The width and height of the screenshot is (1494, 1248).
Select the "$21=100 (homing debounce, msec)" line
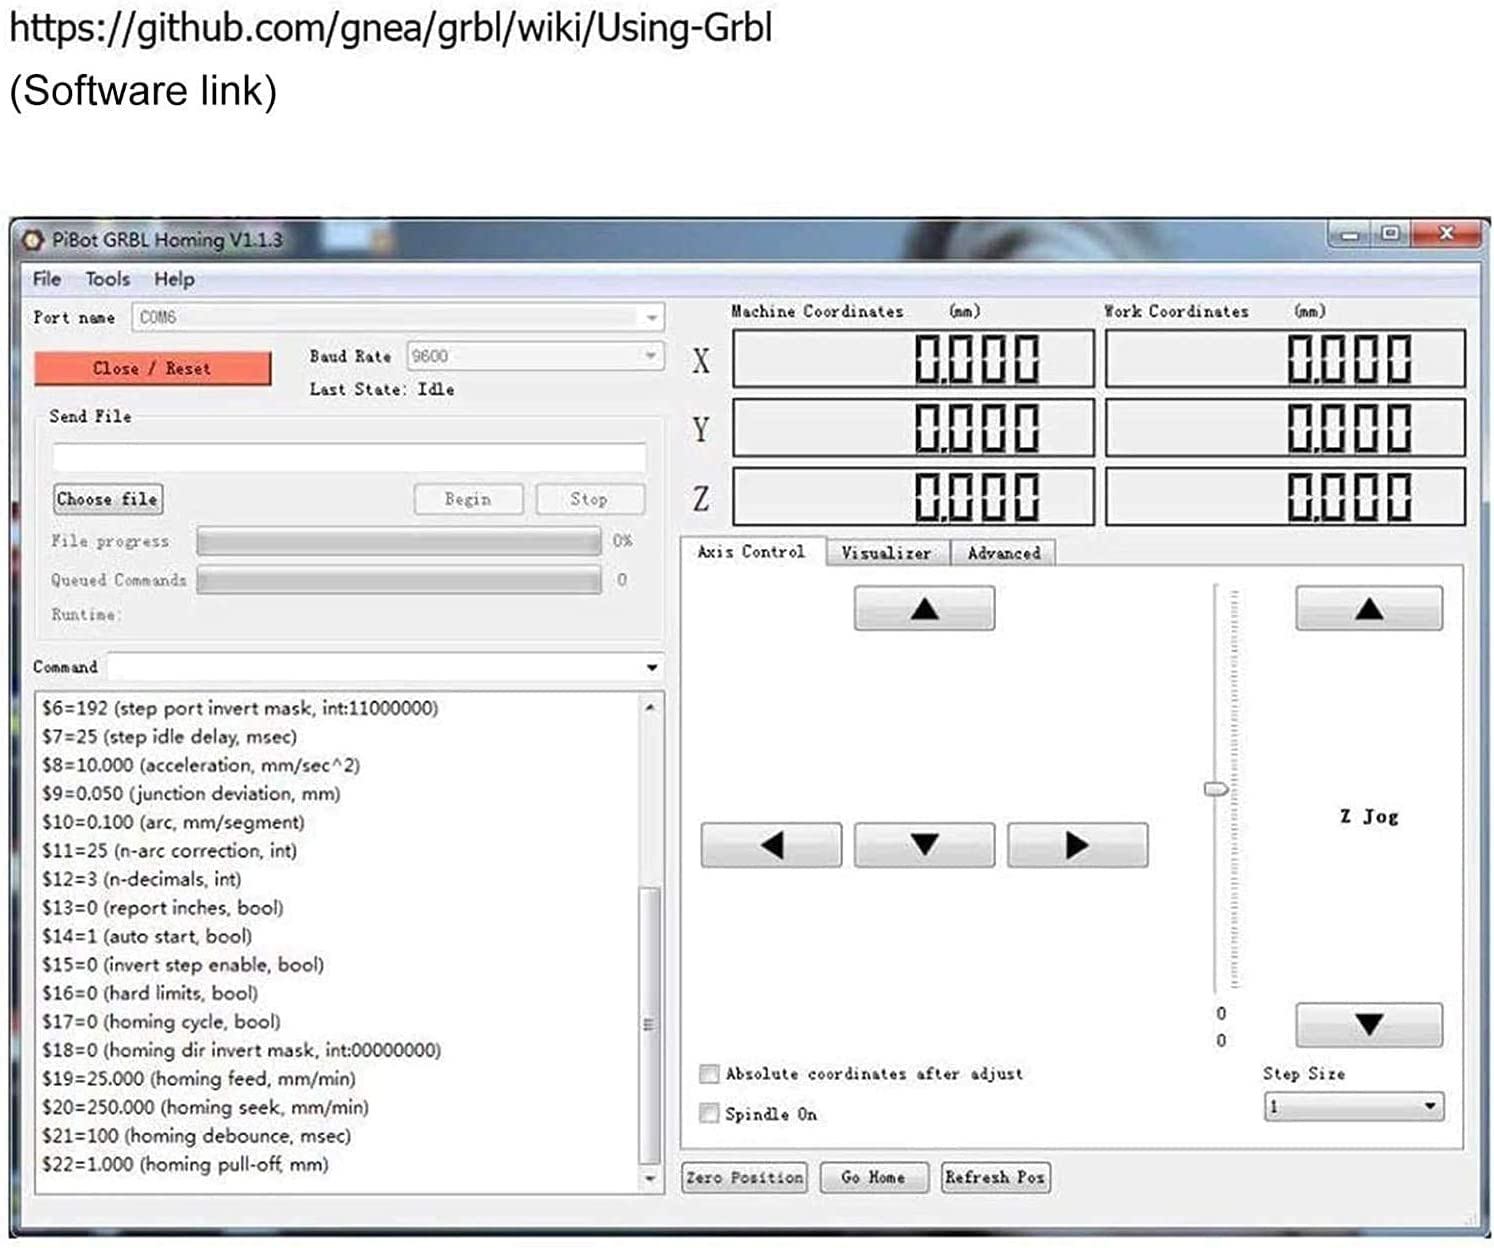196,1136
